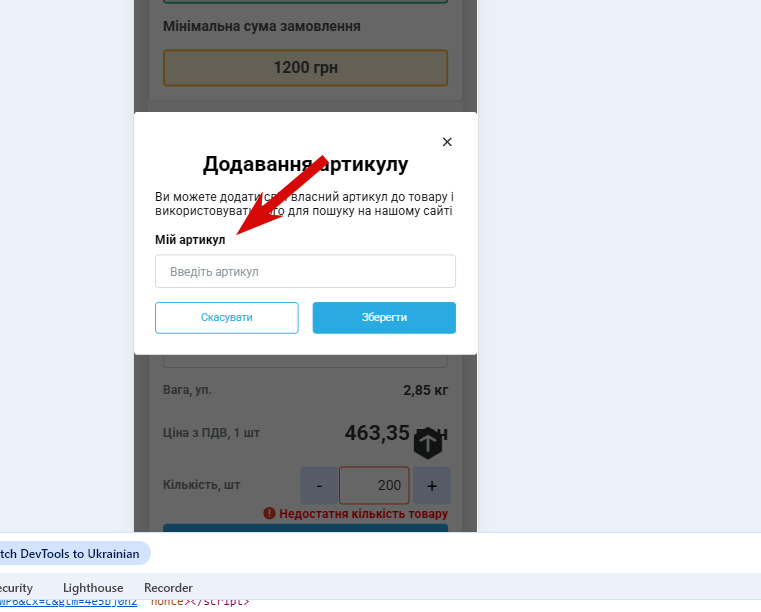761x612 pixels.
Task: Click the red error icon near Недостатня кількість
Action: pos(269,513)
